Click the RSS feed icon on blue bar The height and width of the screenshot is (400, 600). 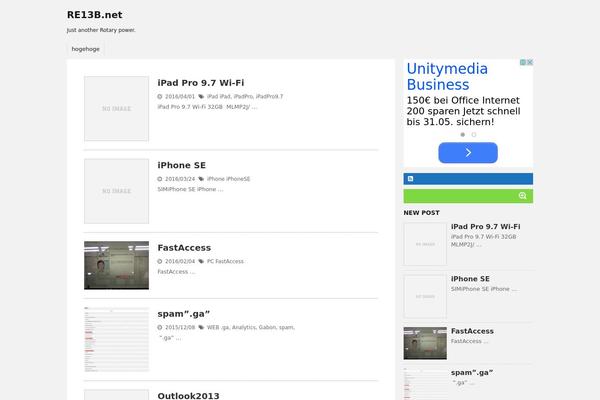coord(411,179)
